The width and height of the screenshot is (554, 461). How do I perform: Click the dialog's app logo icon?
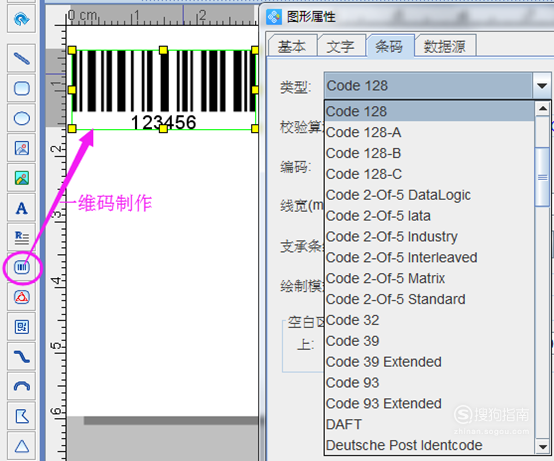(x=274, y=17)
